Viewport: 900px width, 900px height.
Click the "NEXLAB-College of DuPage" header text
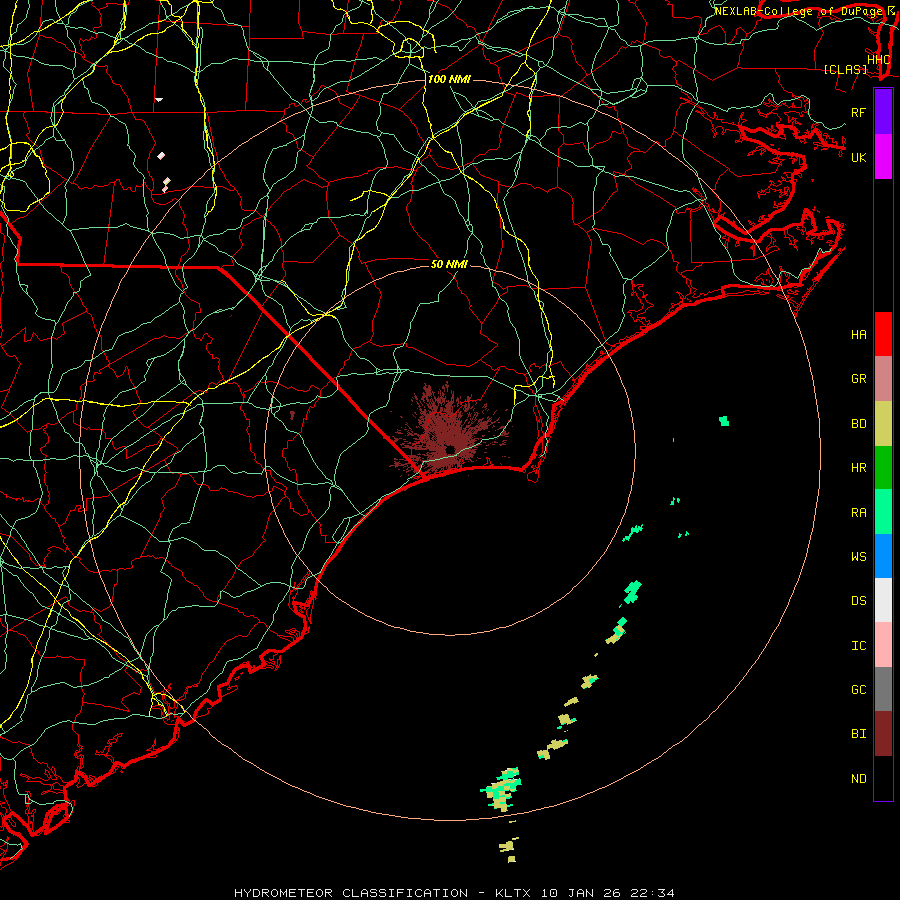[799, 11]
